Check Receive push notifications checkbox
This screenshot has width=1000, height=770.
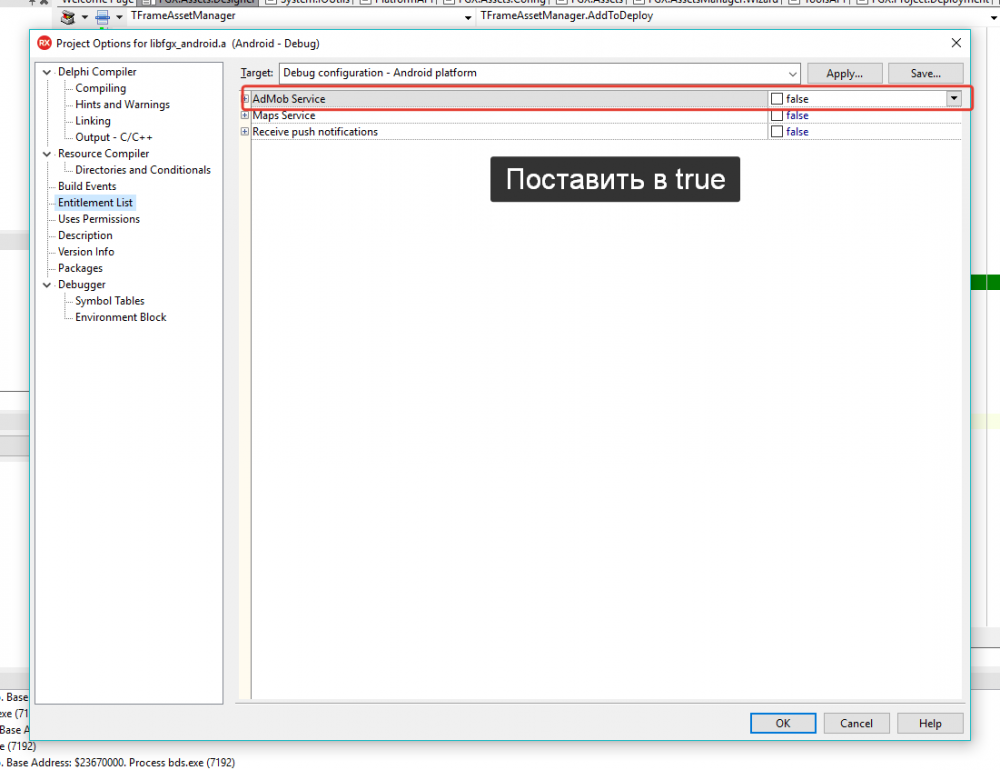[x=776, y=131]
